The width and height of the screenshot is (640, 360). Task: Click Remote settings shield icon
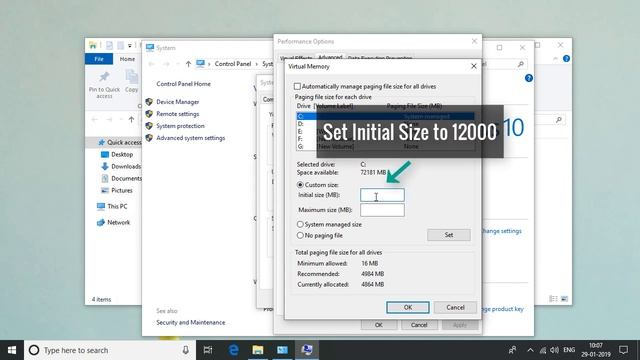coord(149,114)
